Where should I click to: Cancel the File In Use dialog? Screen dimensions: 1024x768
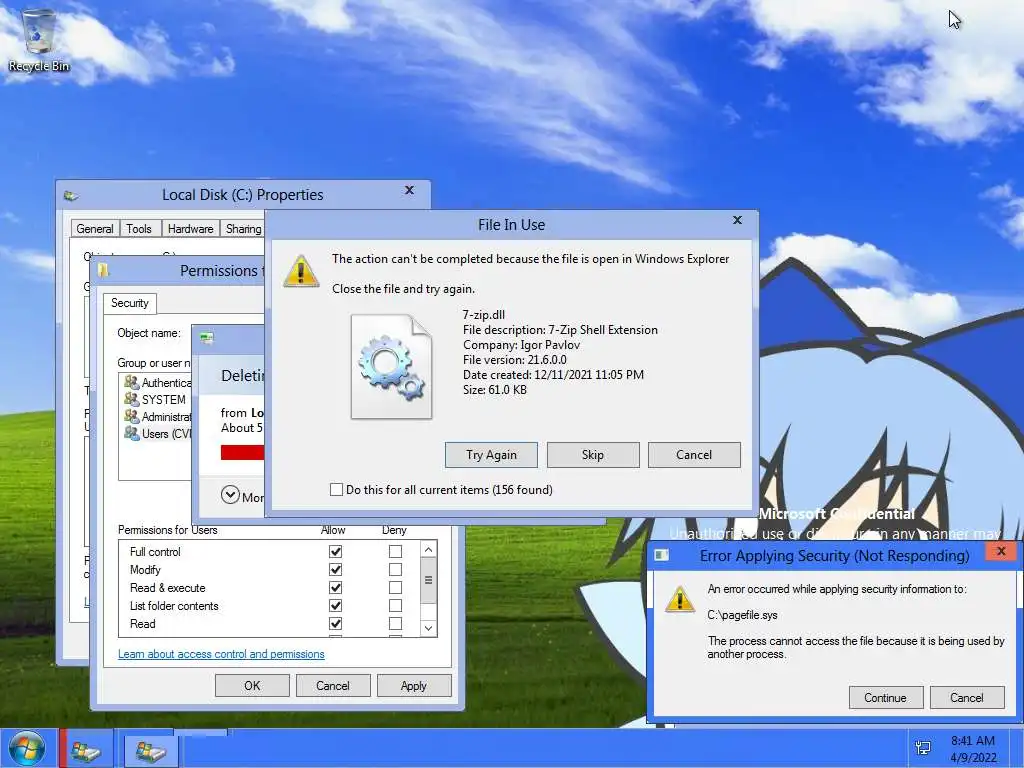pyautogui.click(x=694, y=455)
